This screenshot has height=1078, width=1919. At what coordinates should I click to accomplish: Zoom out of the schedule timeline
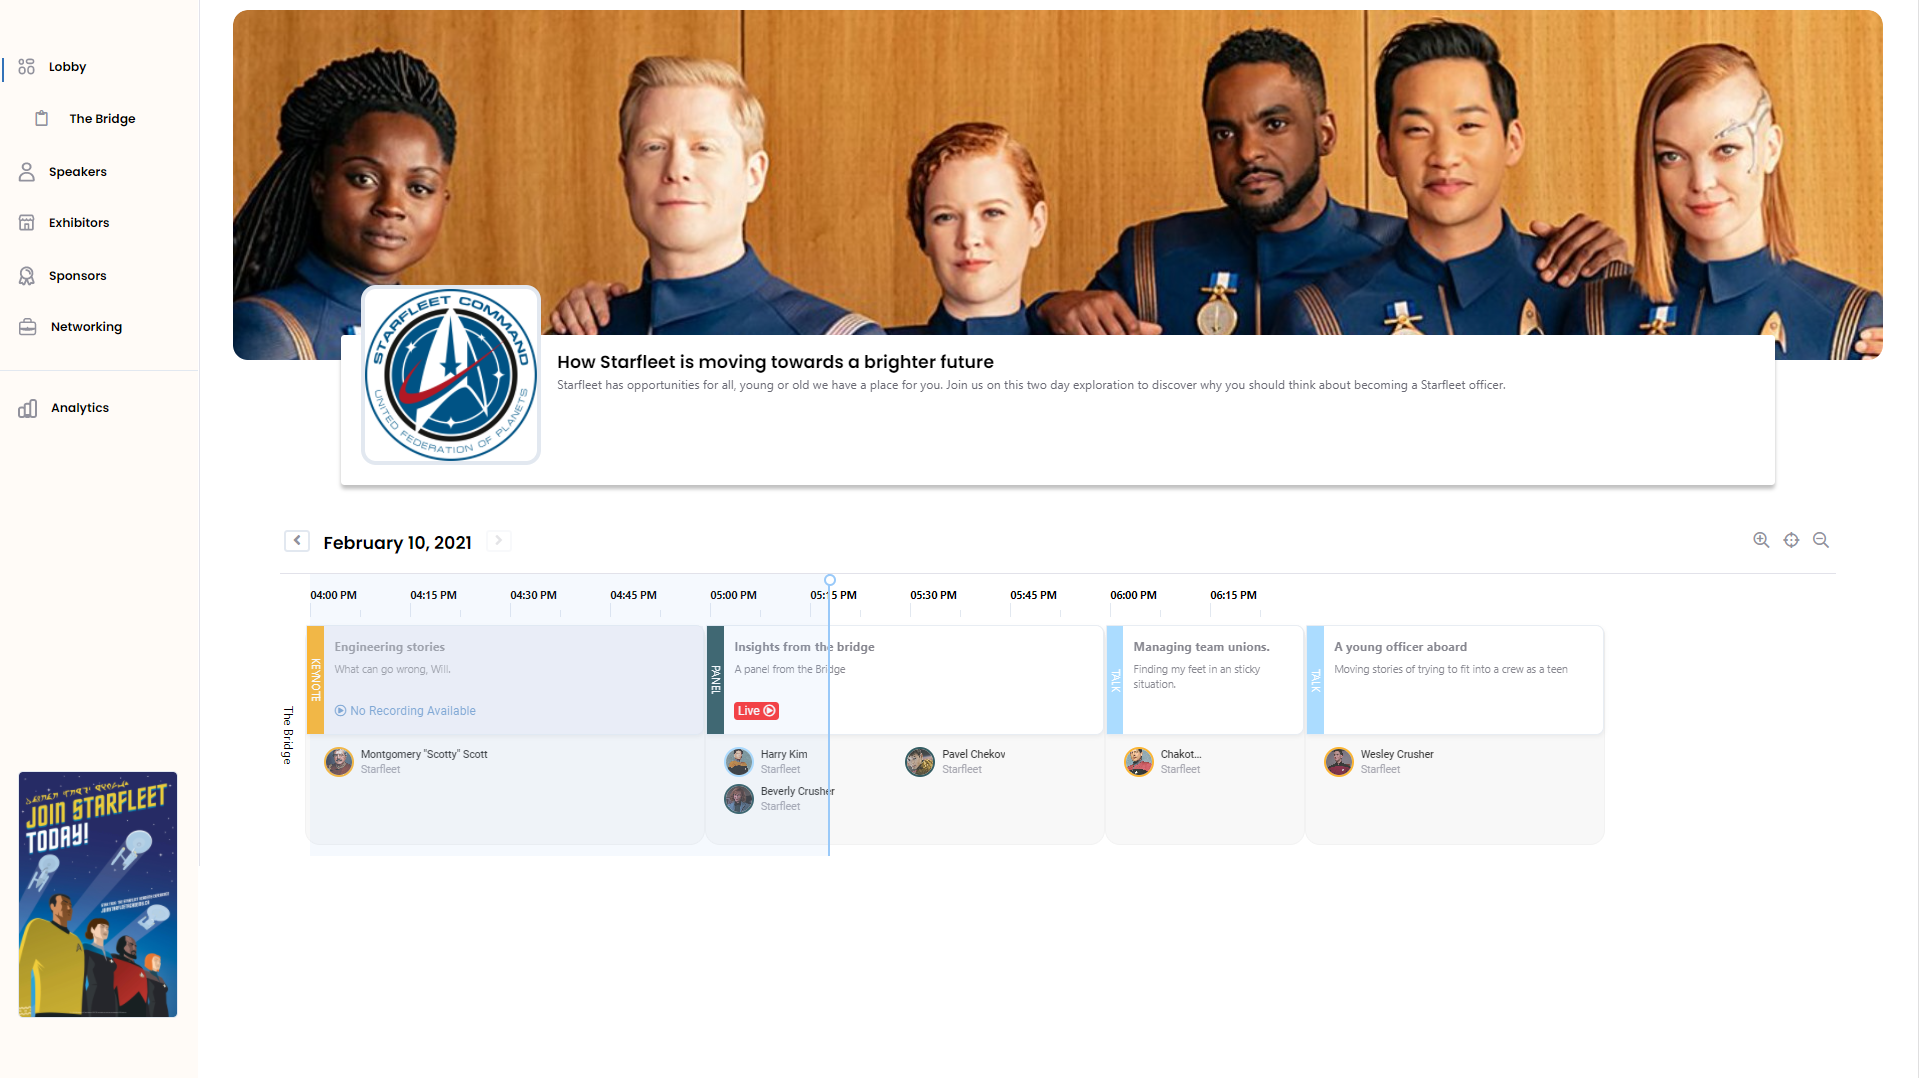point(1821,540)
